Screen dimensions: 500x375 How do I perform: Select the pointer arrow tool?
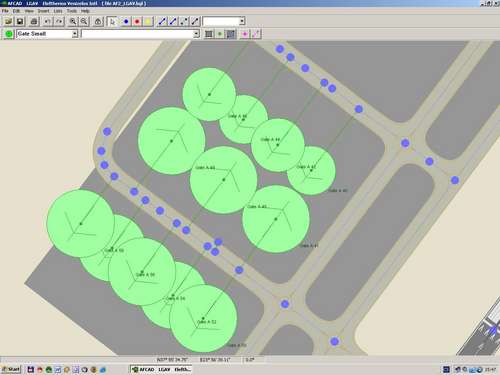pyautogui.click(x=112, y=21)
